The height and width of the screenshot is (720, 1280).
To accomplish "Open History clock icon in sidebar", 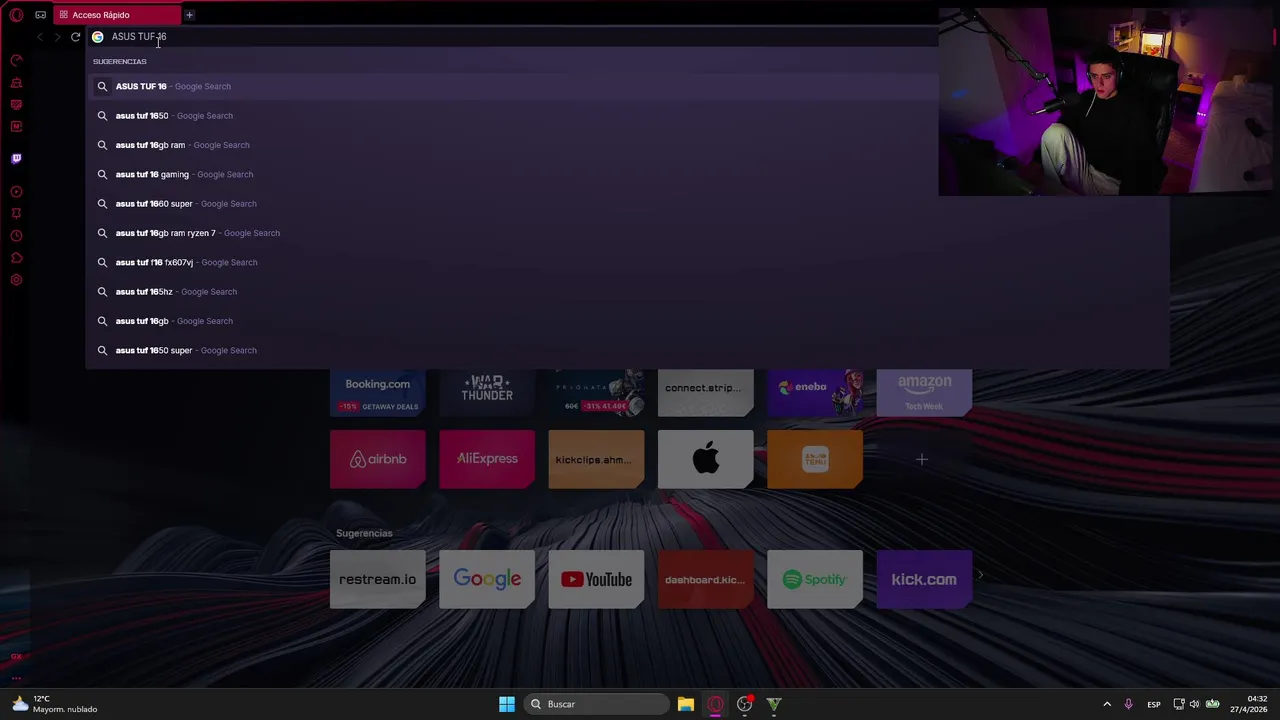I will point(16,236).
